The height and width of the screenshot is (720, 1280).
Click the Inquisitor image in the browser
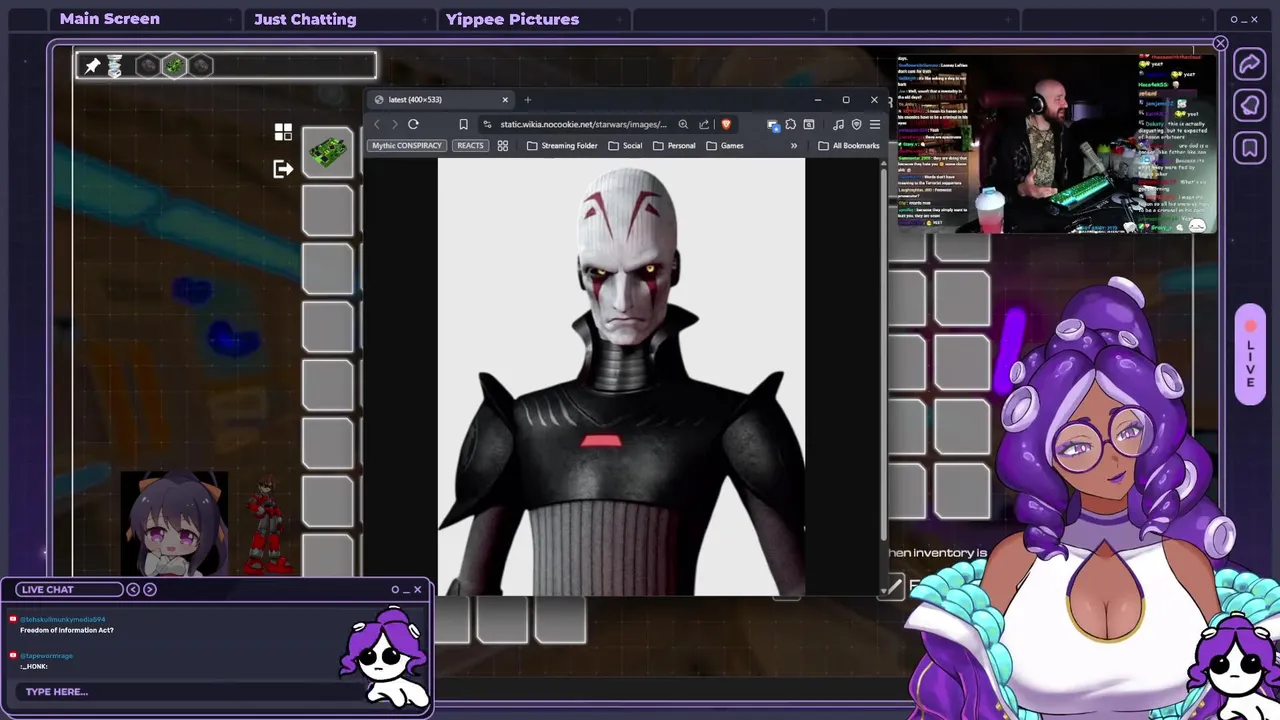coord(621,377)
